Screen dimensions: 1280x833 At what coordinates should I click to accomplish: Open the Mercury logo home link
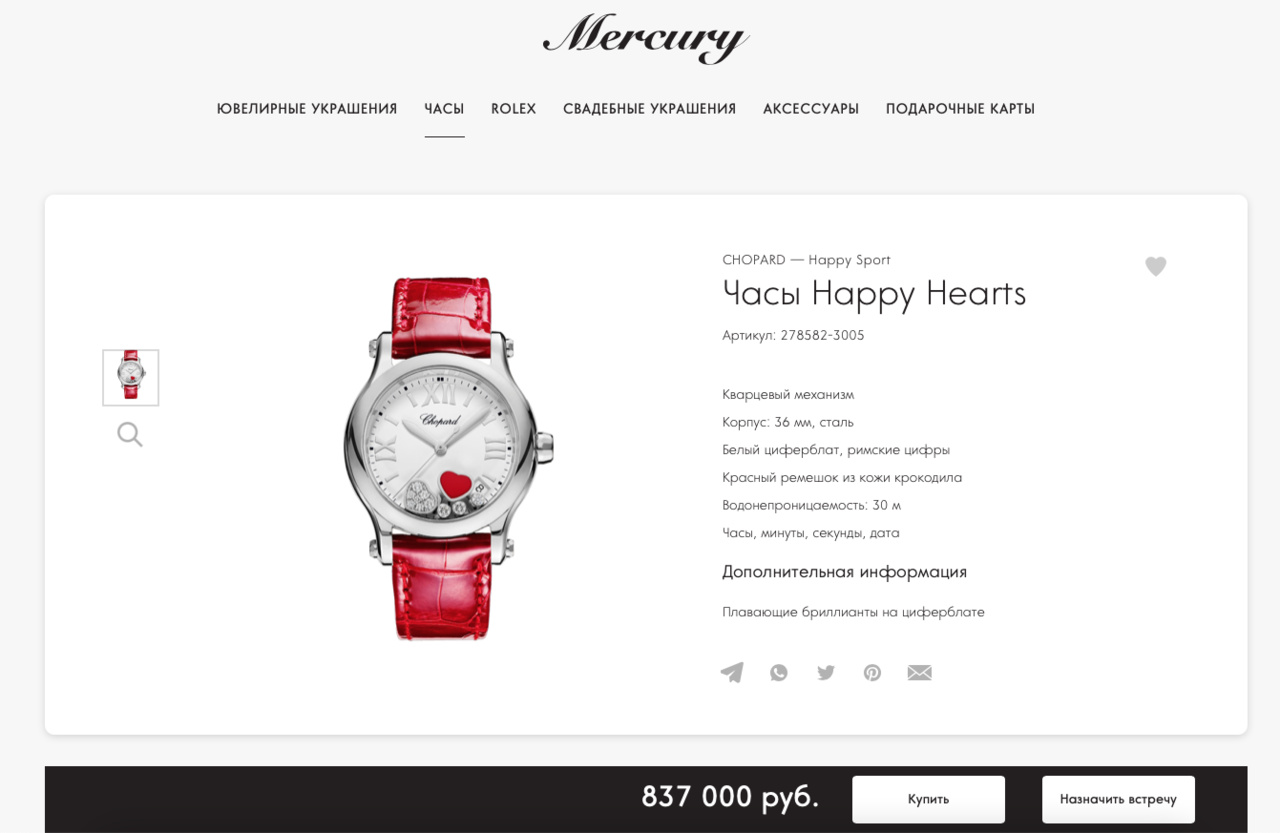(x=646, y=38)
